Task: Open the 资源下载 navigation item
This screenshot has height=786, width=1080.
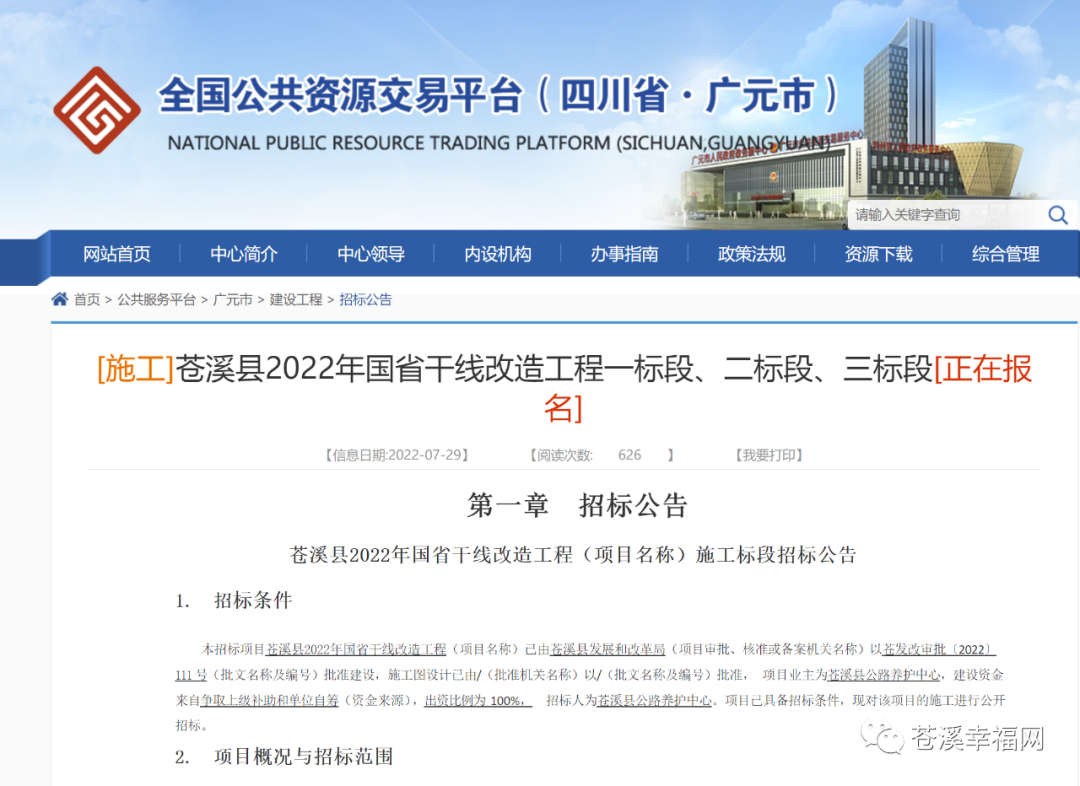Action: [878, 254]
